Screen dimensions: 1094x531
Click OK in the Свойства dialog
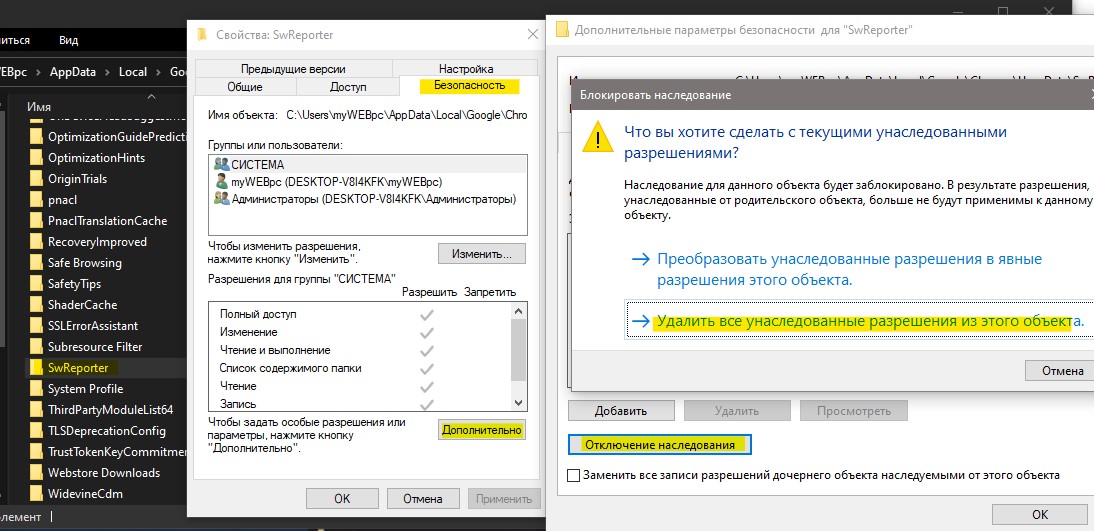[342, 498]
